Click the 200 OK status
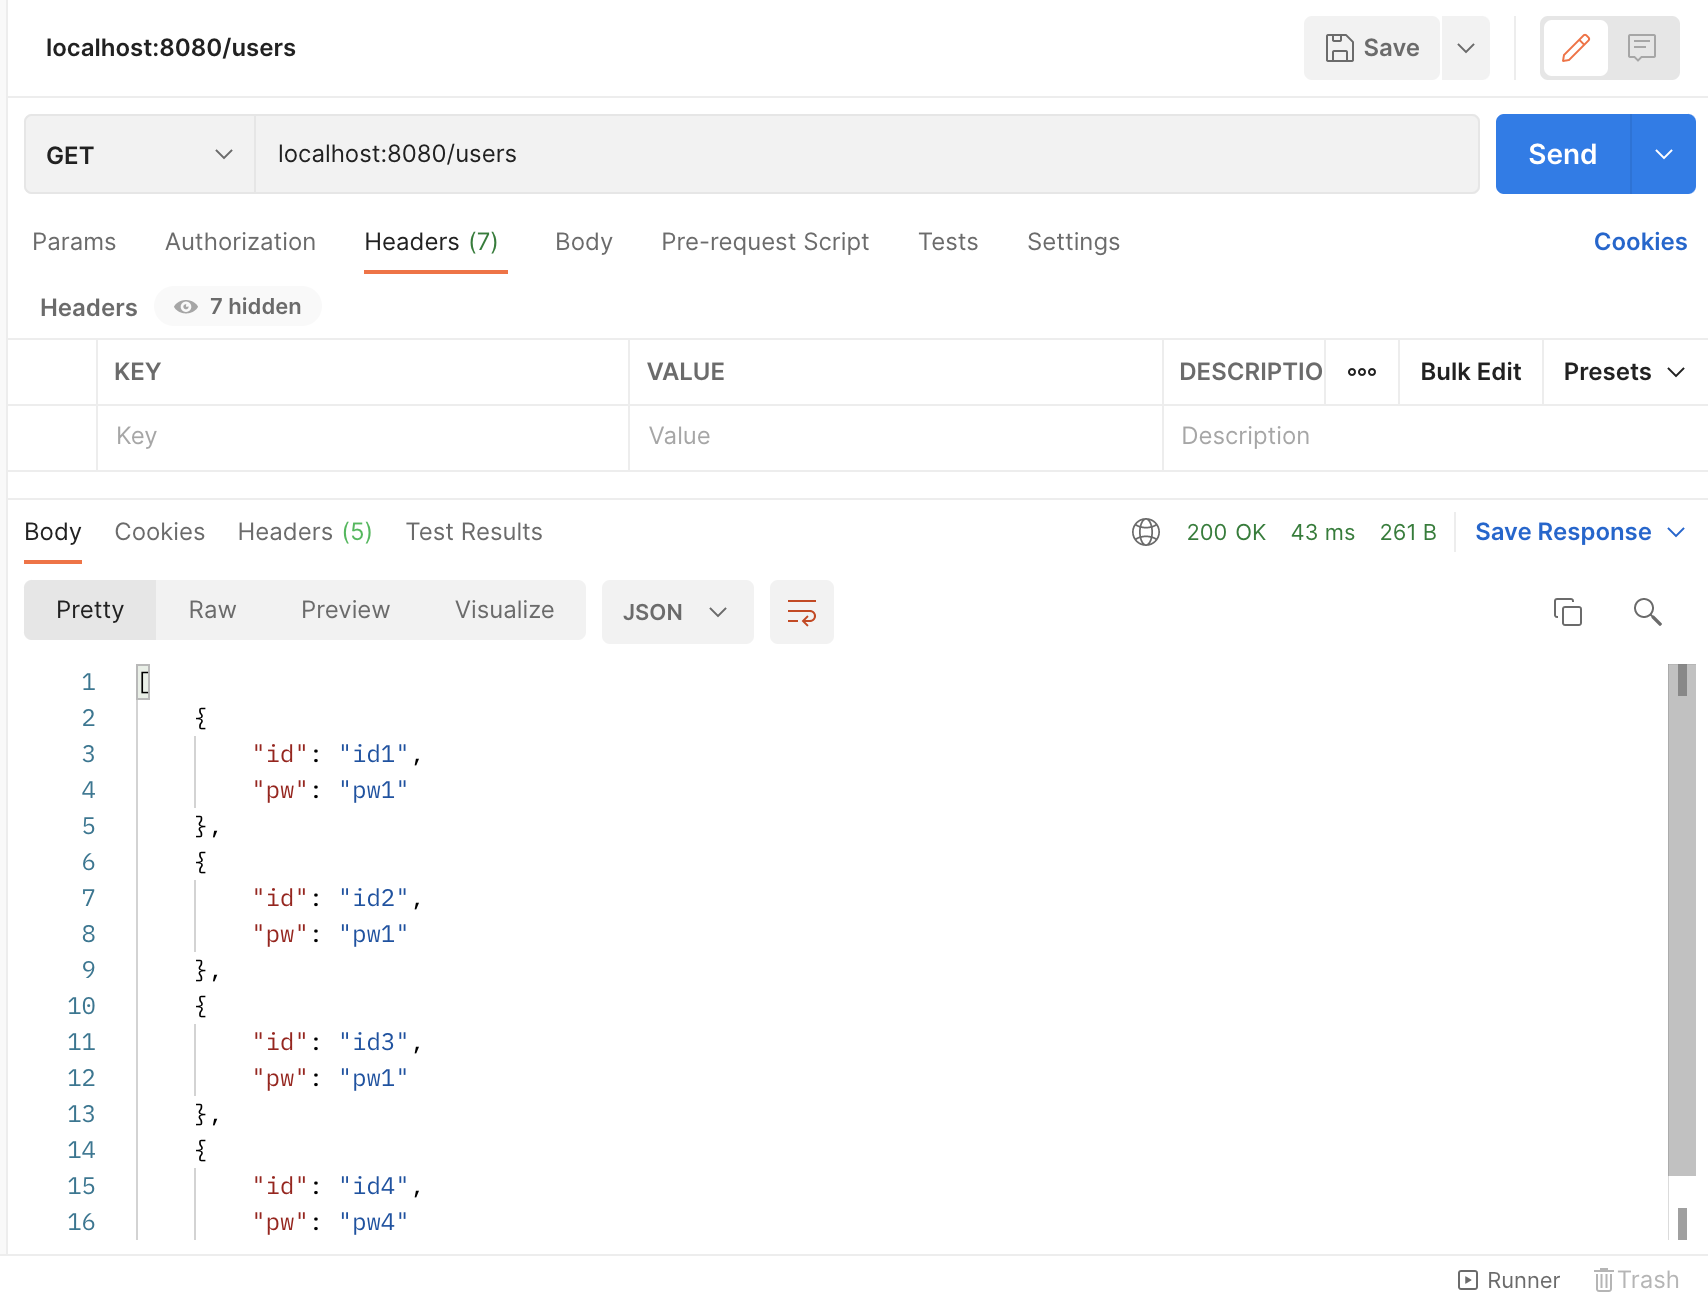This screenshot has height=1300, width=1708. (1226, 532)
